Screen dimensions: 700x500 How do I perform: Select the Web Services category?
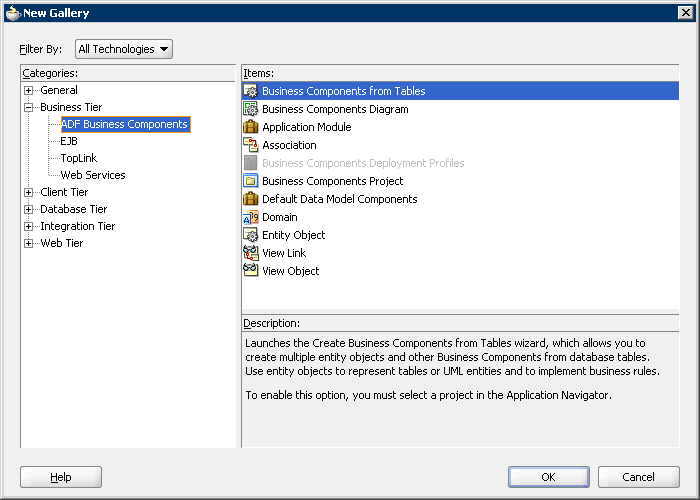click(93, 175)
